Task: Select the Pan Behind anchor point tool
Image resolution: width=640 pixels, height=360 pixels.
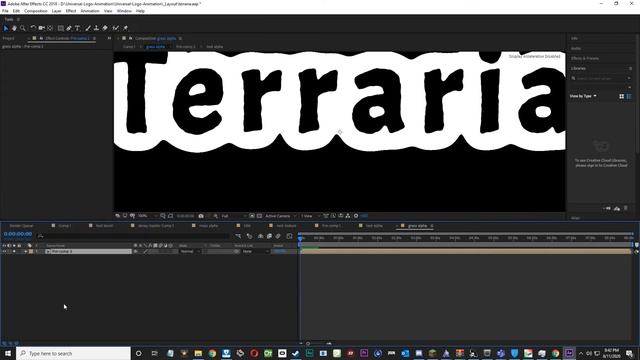Action: [50, 28]
